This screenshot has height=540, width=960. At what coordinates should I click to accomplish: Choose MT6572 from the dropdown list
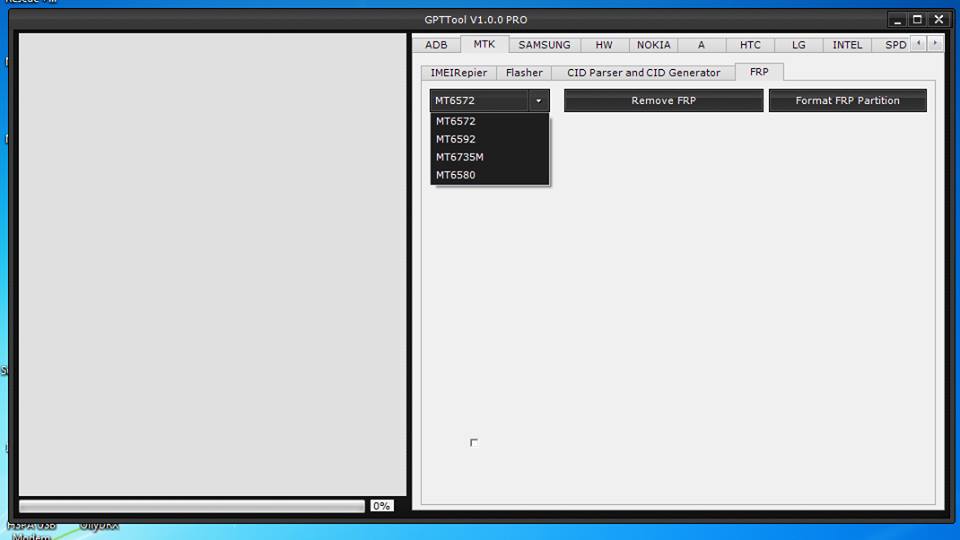pos(489,121)
